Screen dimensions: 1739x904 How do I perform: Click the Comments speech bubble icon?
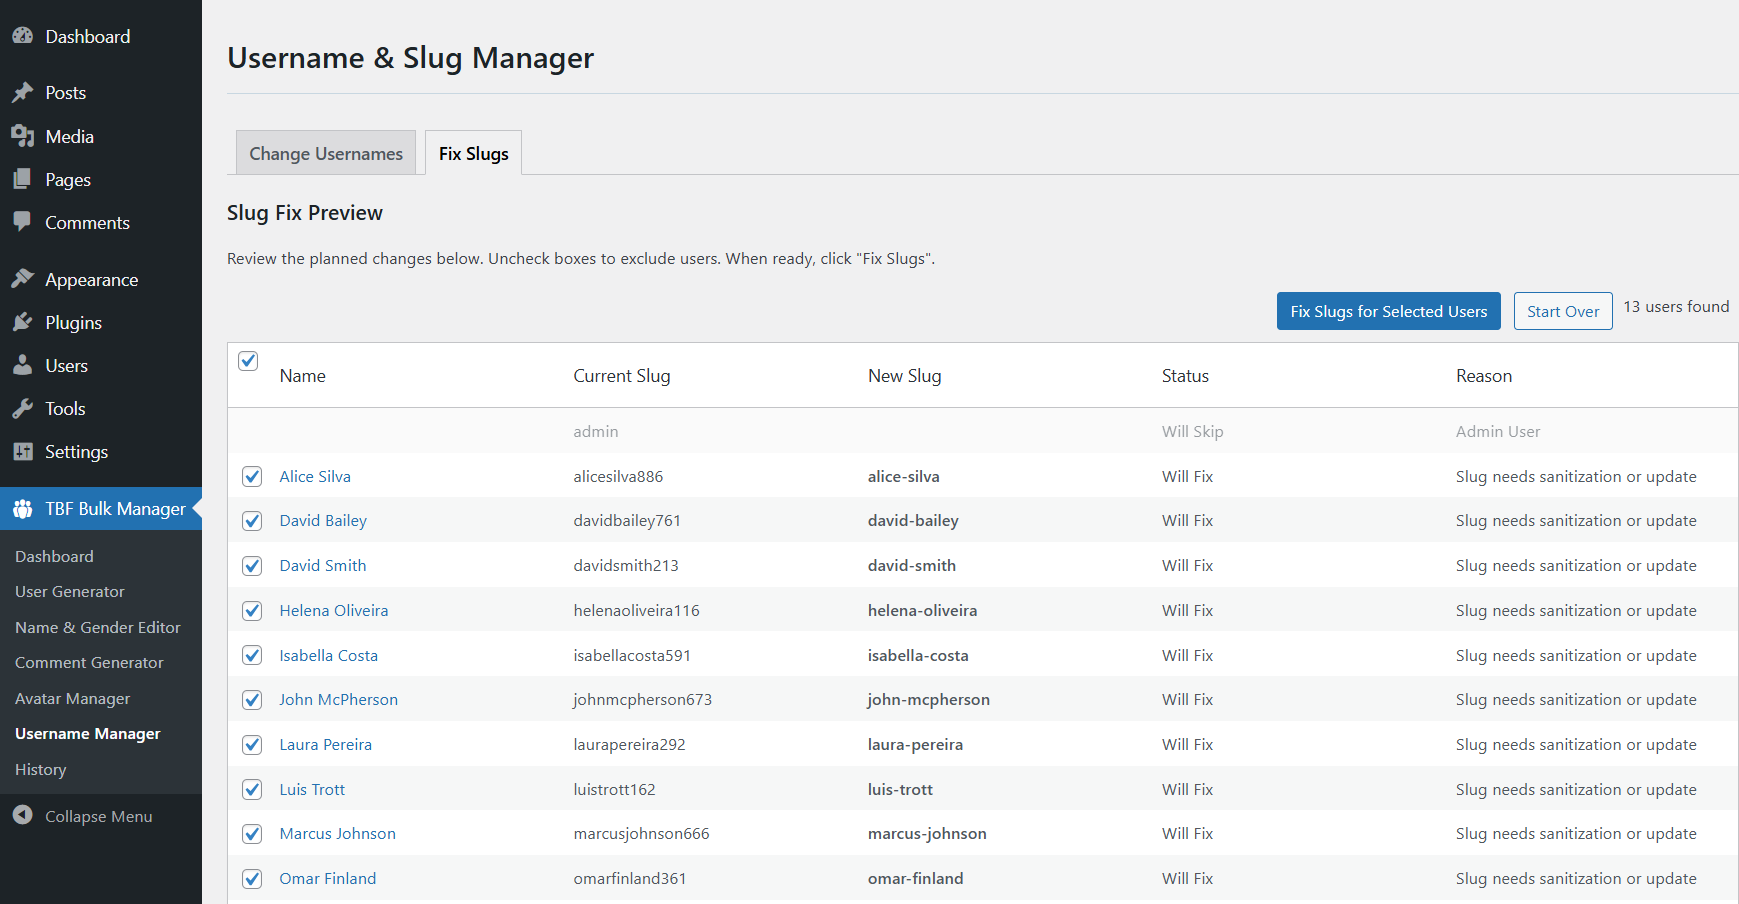[23, 222]
